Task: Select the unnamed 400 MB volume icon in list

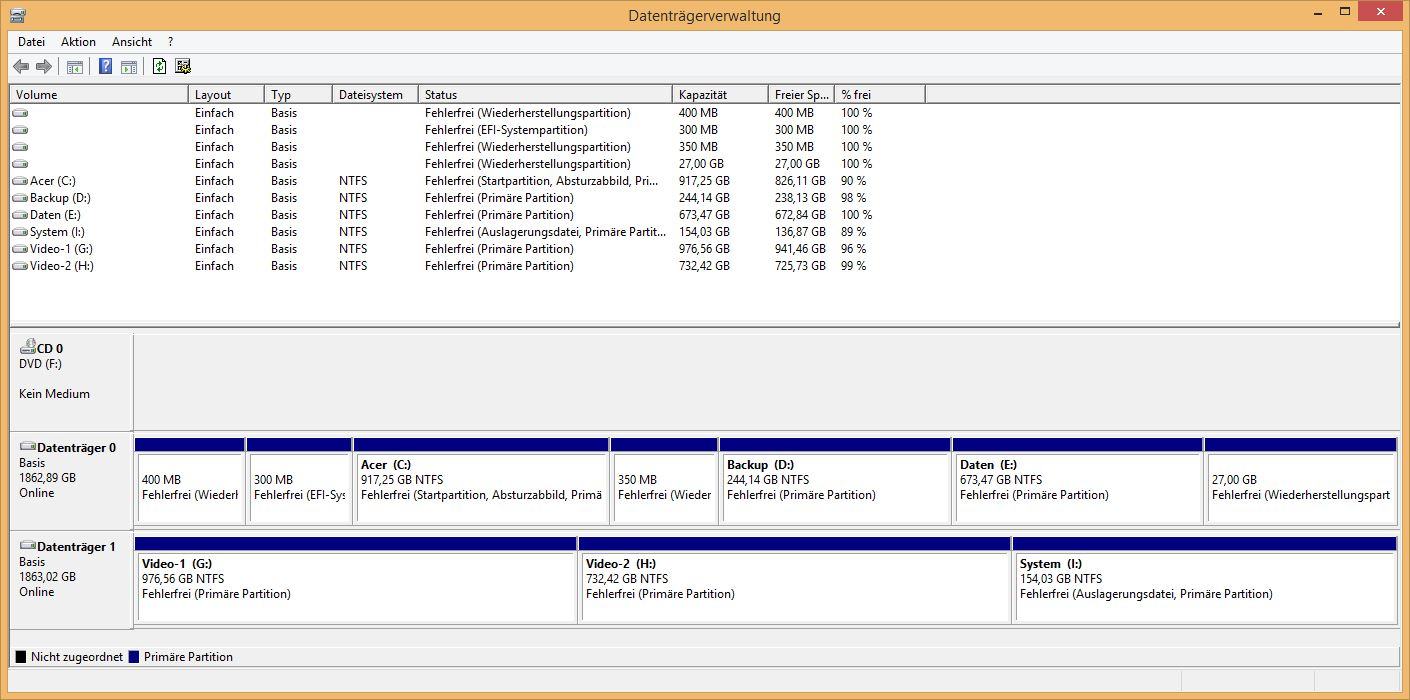Action: point(20,113)
